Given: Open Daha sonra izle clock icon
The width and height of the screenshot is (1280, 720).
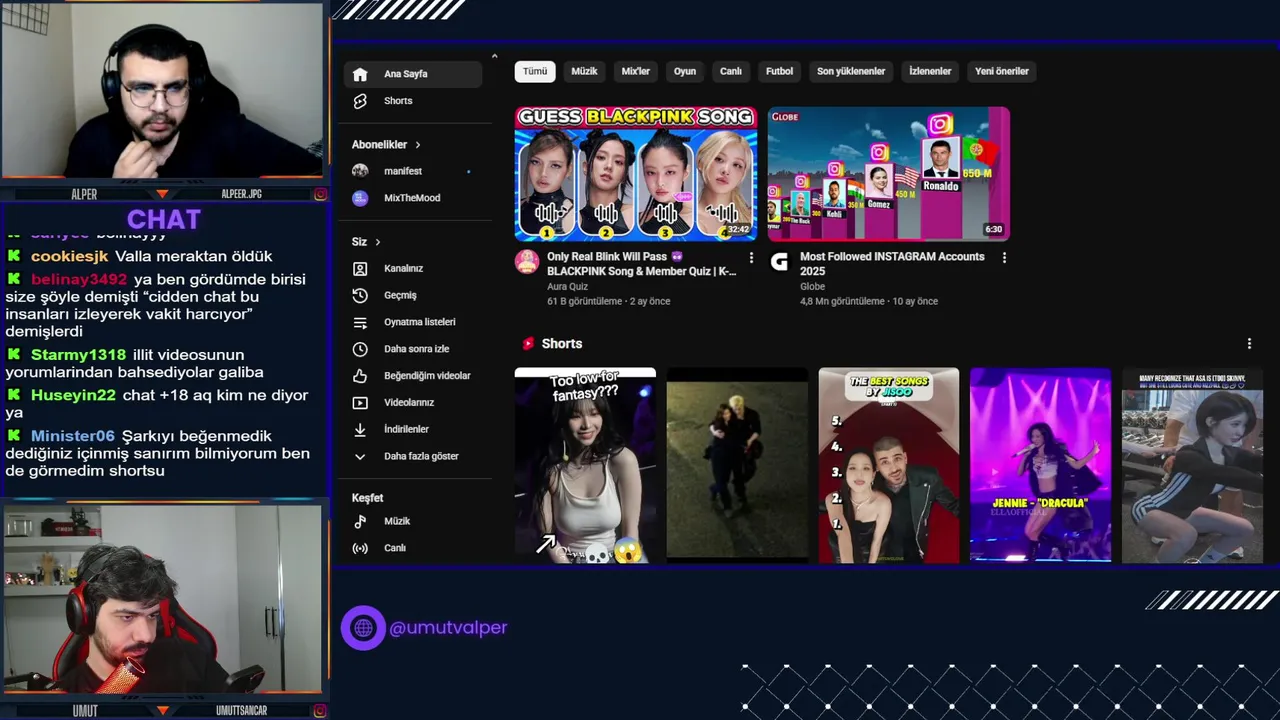Looking at the screenshot, I should (x=361, y=349).
